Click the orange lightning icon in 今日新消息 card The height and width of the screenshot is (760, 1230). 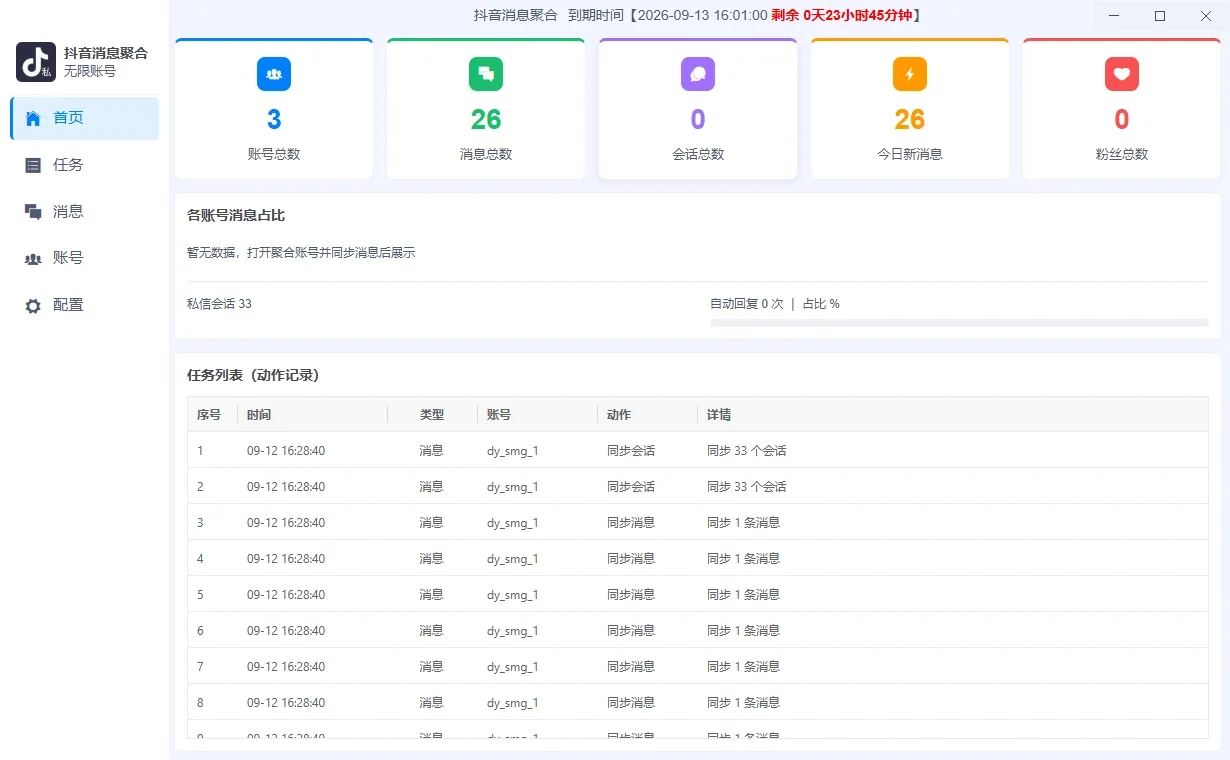(910, 74)
